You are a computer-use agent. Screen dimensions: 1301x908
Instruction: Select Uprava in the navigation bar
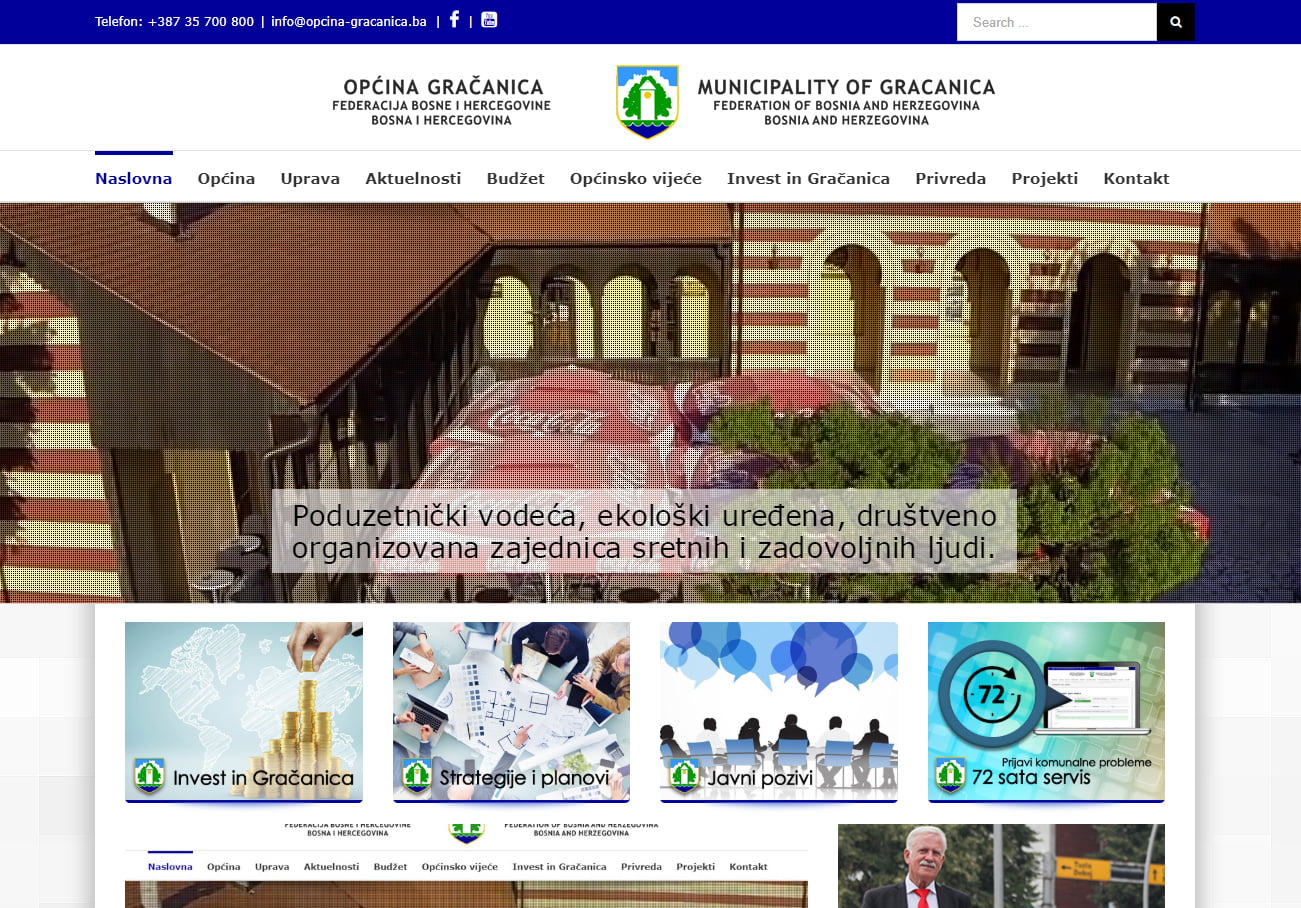(310, 179)
